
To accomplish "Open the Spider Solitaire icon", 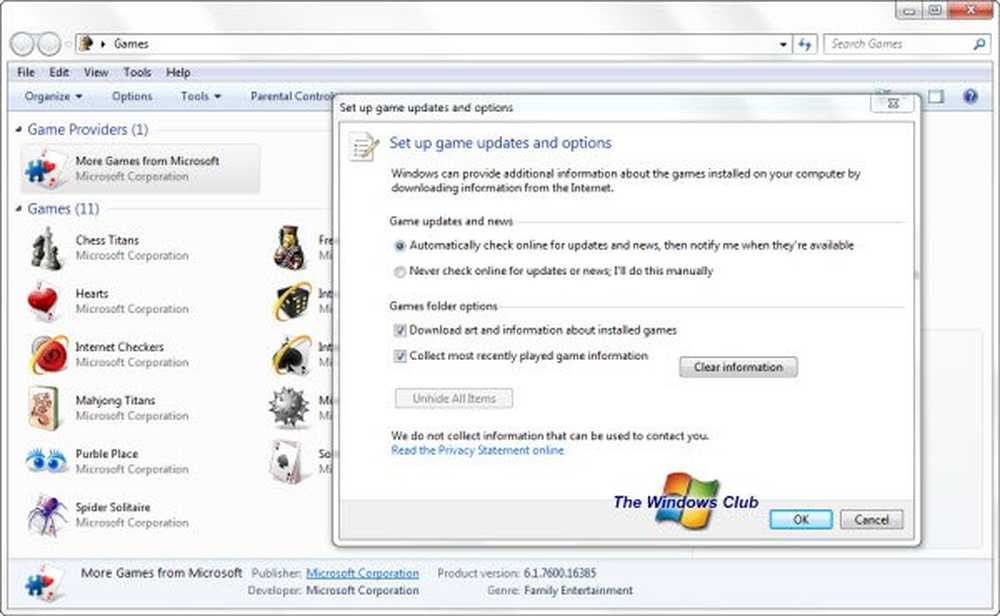I will pyautogui.click(x=46, y=514).
